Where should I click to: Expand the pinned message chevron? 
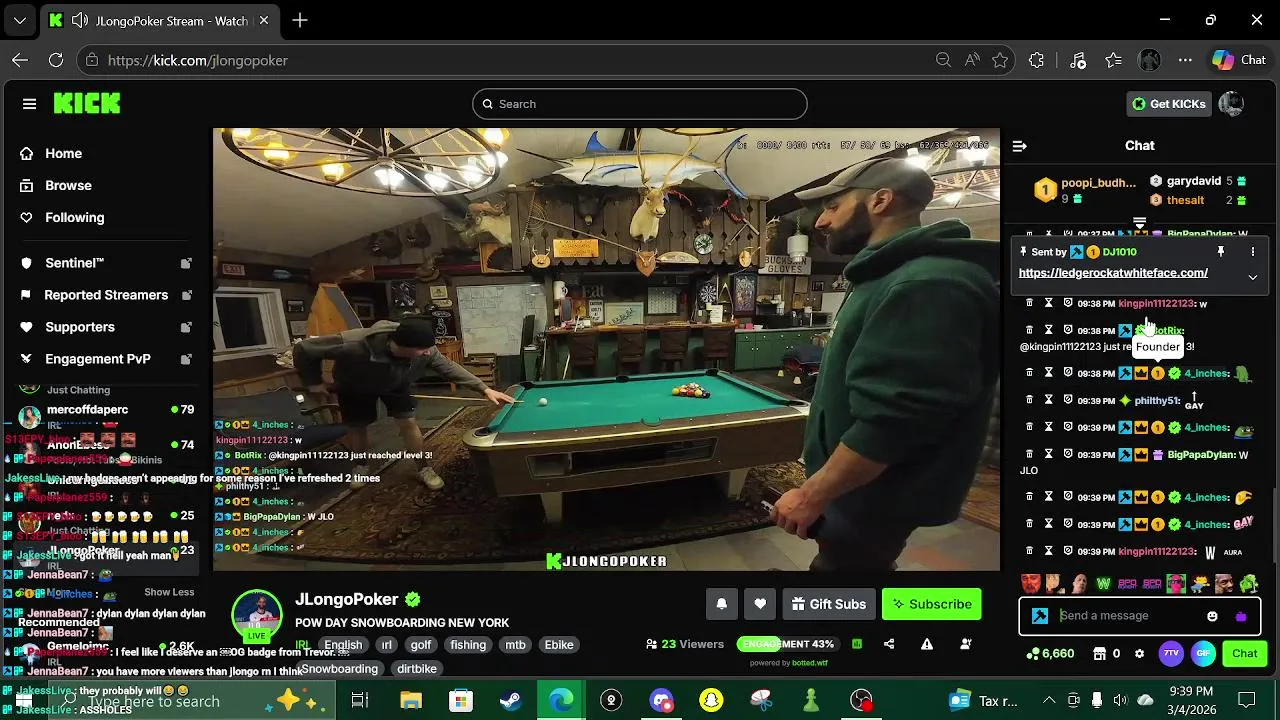click(x=1252, y=277)
